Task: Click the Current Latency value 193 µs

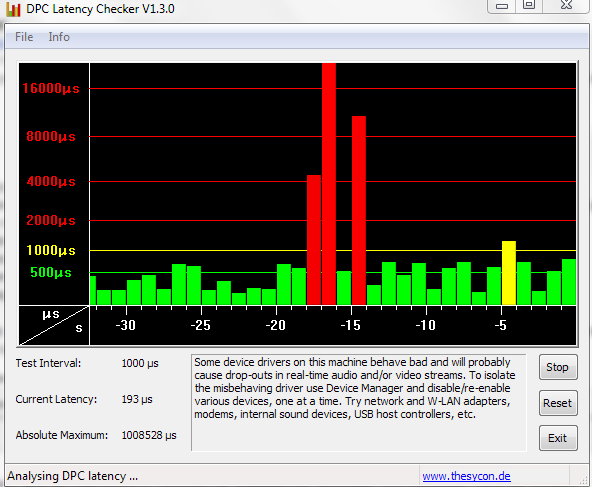Action: (x=137, y=399)
